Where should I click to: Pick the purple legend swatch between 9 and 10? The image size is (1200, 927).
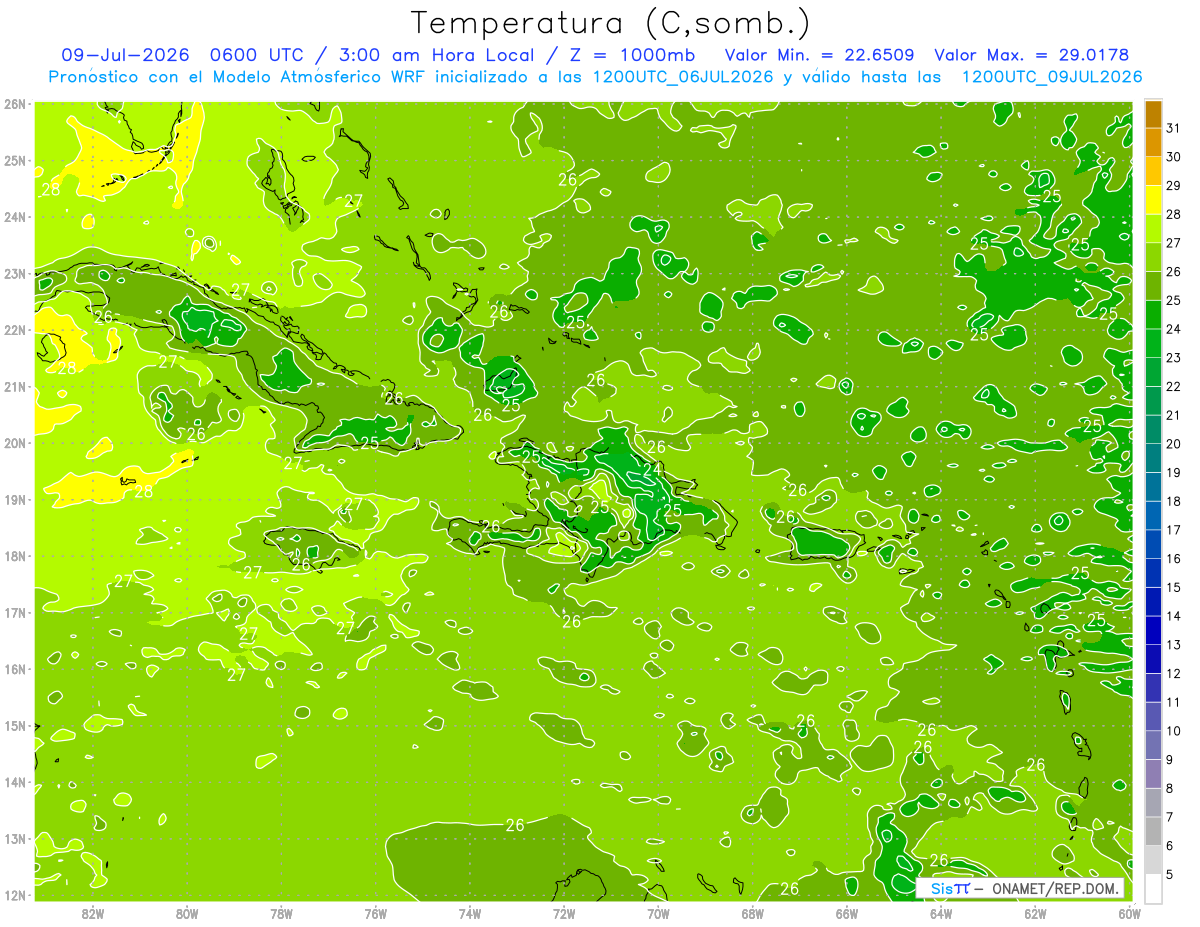(x=1153, y=745)
